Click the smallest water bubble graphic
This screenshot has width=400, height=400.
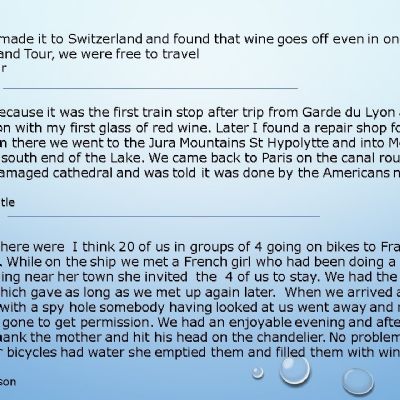coord(258,373)
